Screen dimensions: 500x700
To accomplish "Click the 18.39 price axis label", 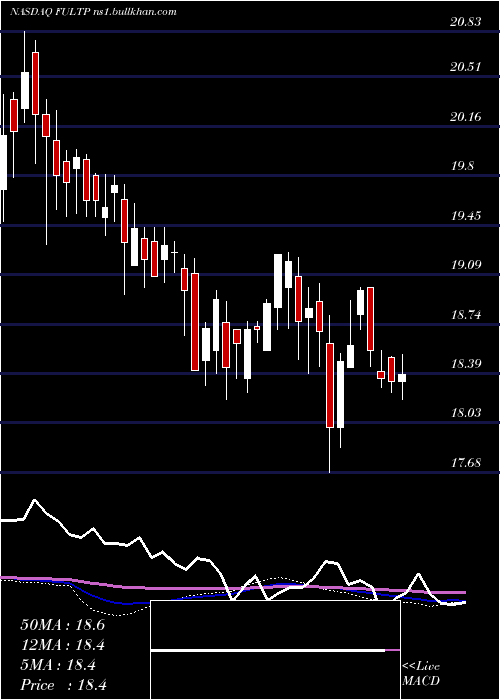I will coord(466,364).
